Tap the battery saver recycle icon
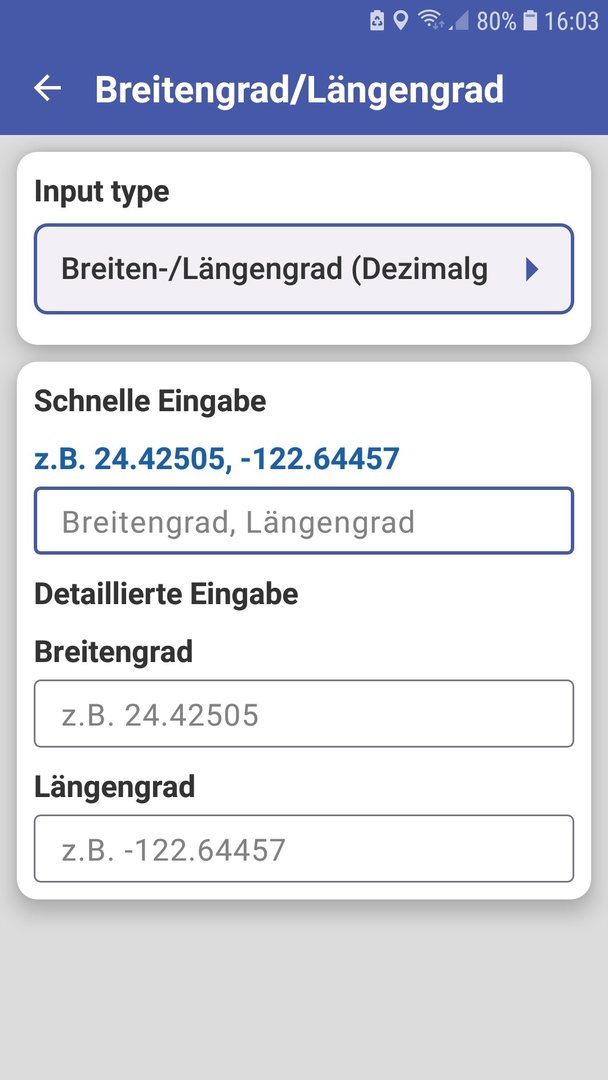The width and height of the screenshot is (608, 1080). pyautogui.click(x=377, y=21)
